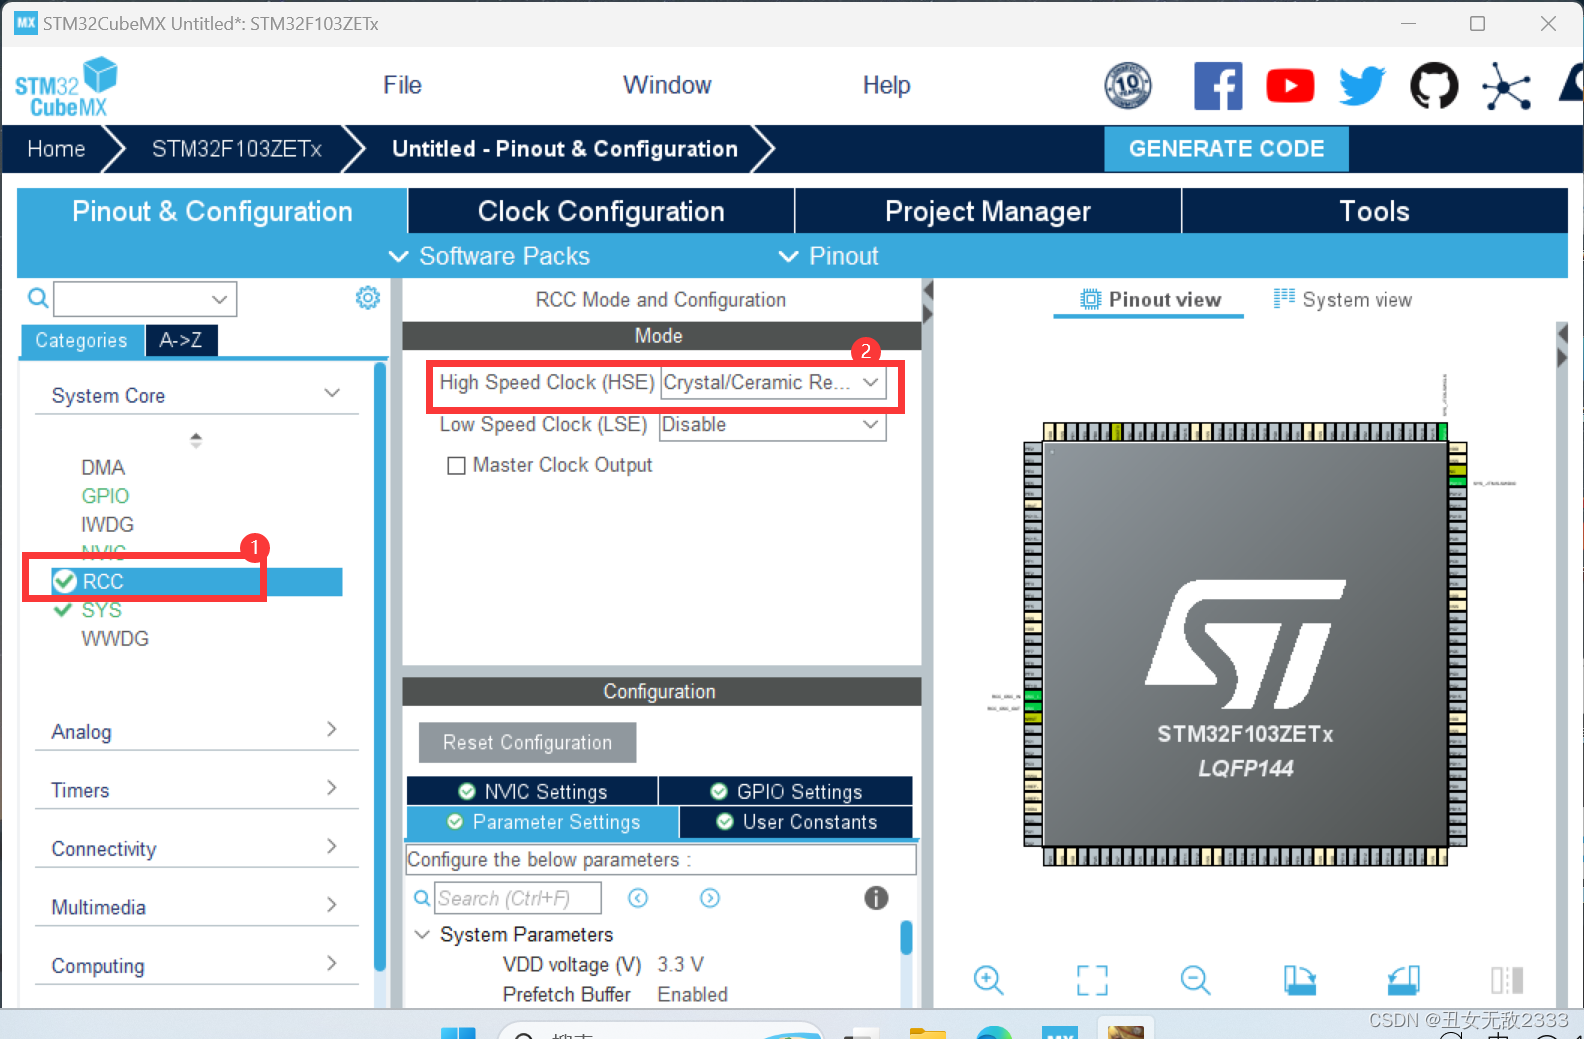
Task: Click the parameter search magnifier icon
Action: [422, 898]
